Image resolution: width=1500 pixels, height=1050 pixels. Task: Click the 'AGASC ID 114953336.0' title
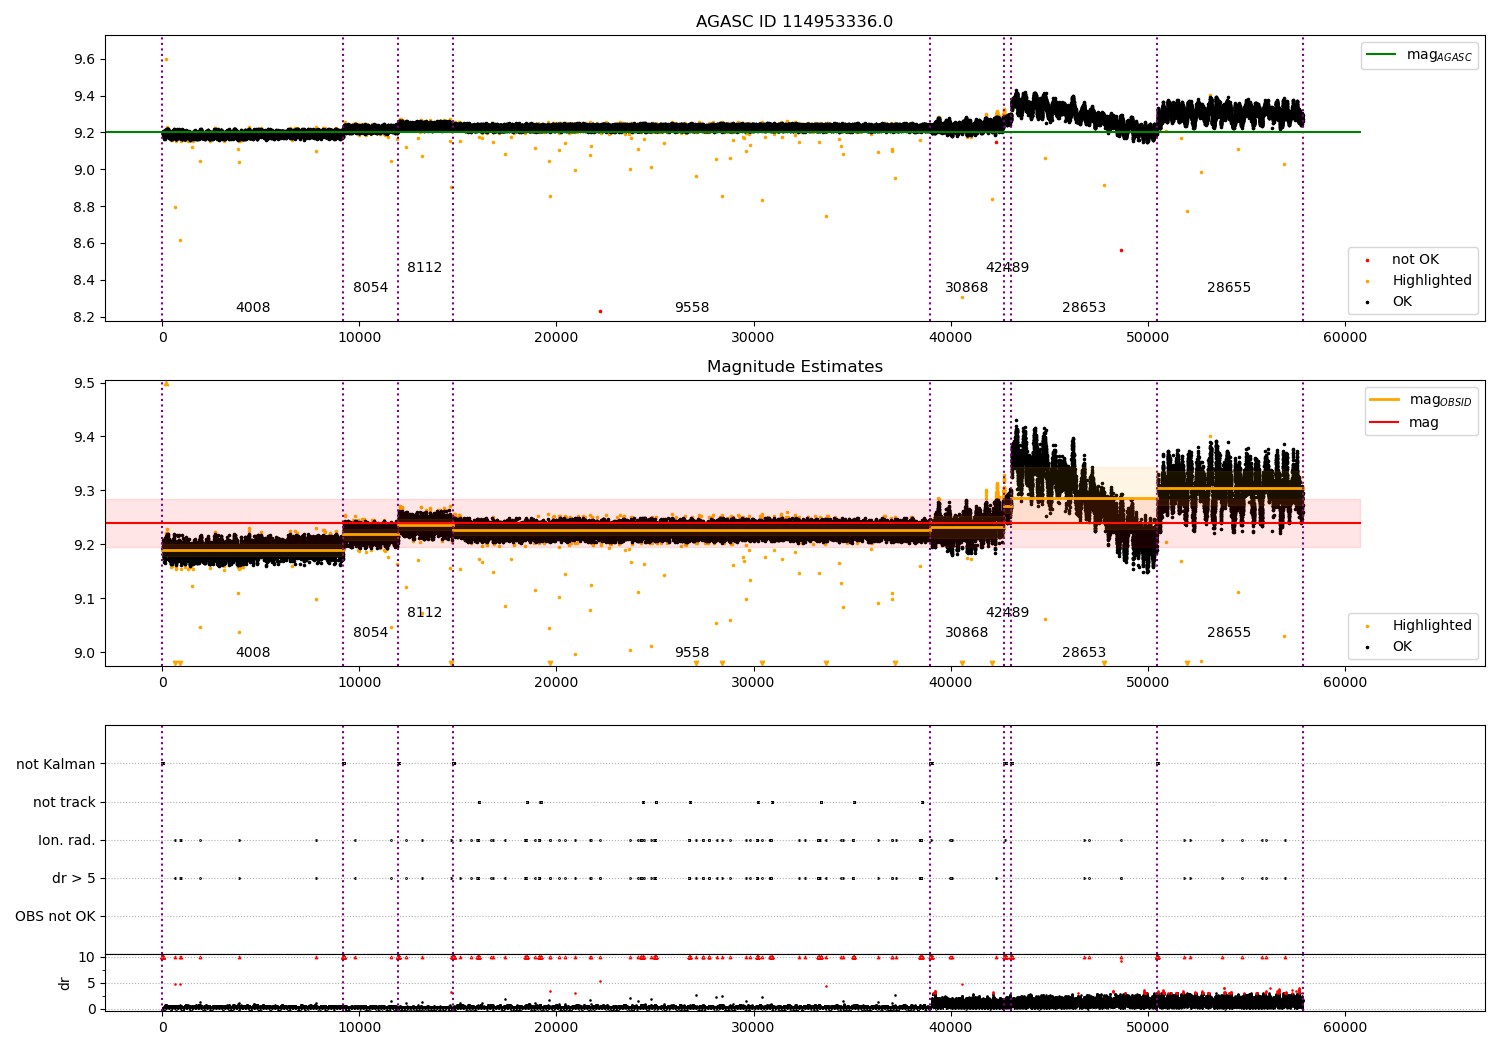click(795, 22)
